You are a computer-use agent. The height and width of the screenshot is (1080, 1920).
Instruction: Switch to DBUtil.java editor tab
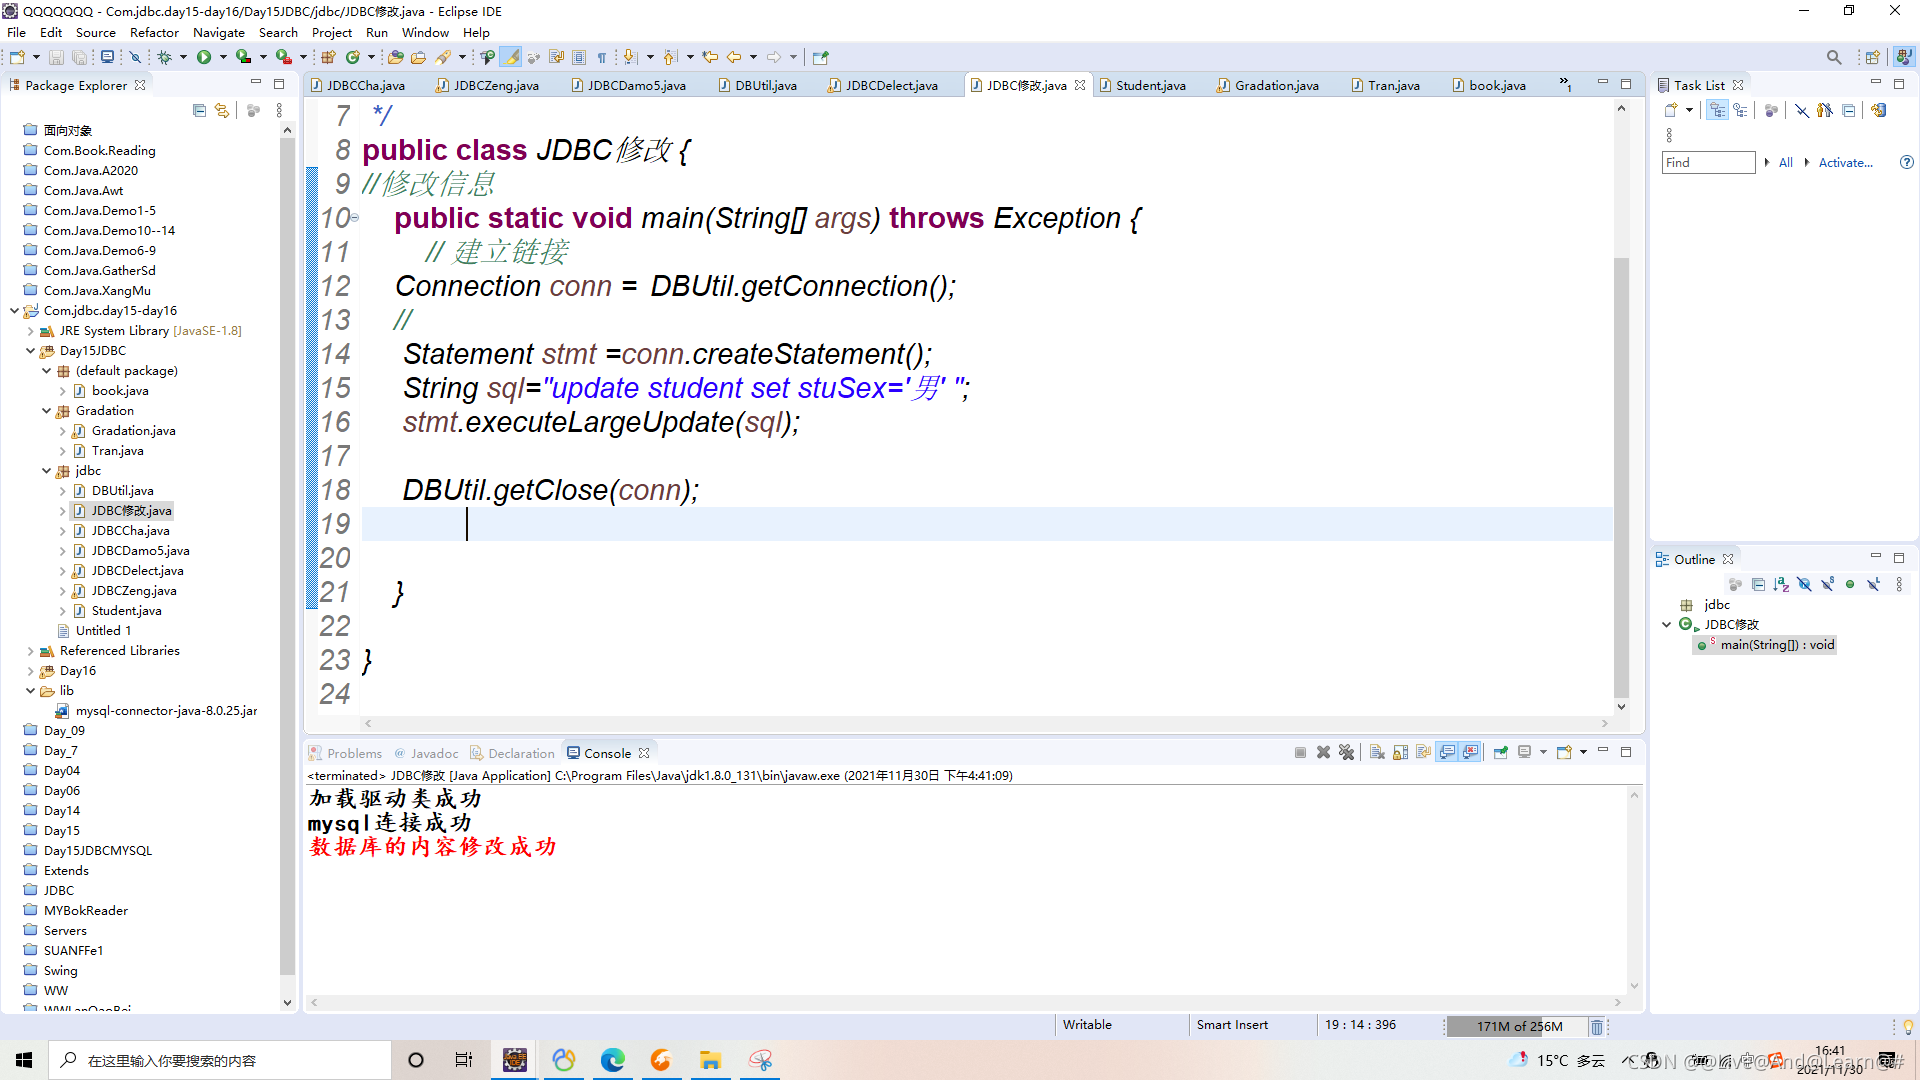[765, 85]
